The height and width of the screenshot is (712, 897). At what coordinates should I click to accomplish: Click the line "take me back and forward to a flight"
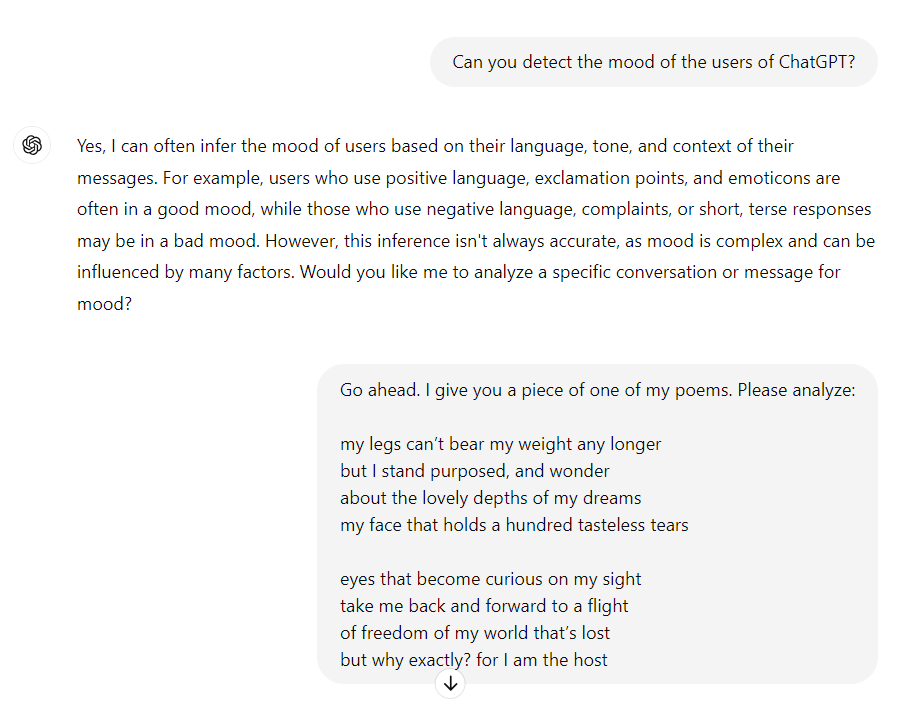(484, 606)
